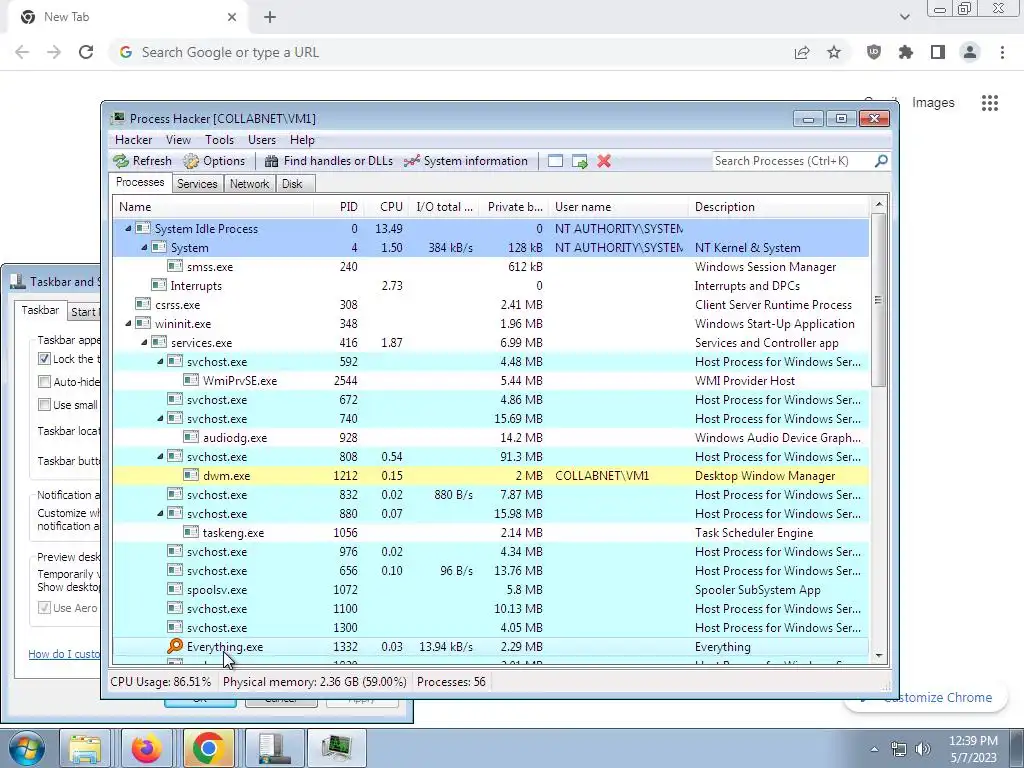Screen dimensions: 1024x768
Task: Click Images link on Google page
Action: pos(933,103)
